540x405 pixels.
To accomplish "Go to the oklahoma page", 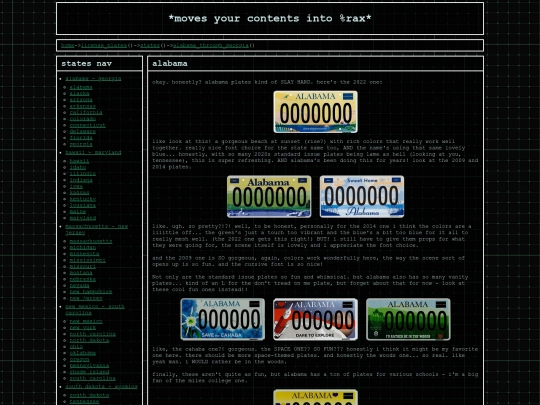I will click(83, 353).
